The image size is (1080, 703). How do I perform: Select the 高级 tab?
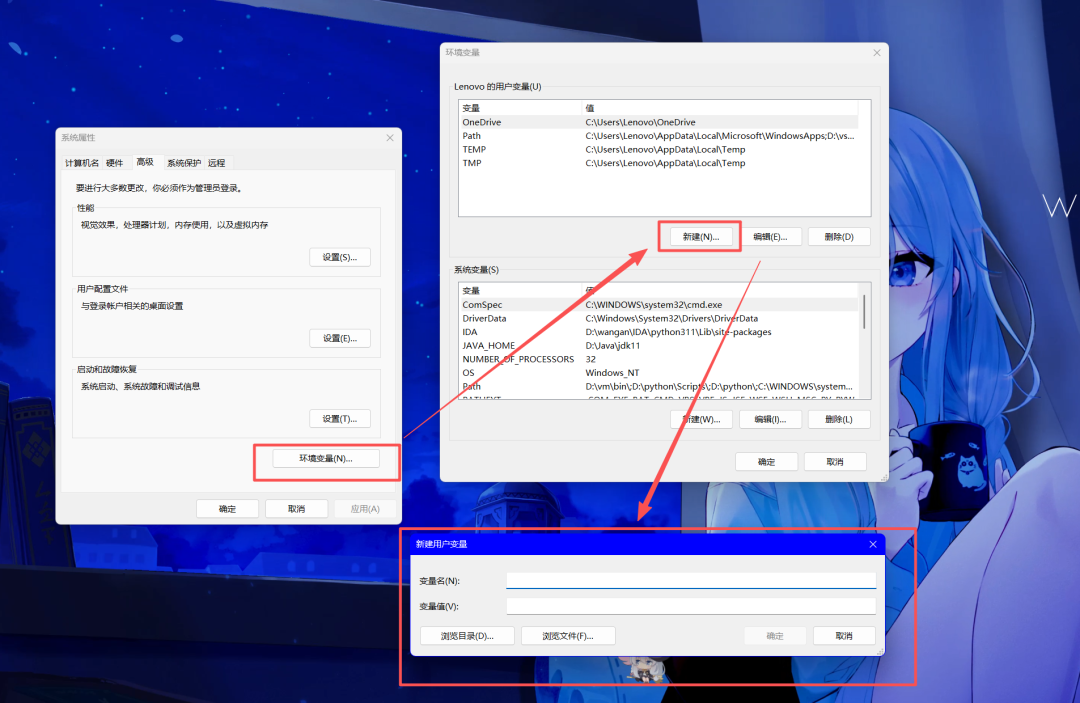(145, 162)
